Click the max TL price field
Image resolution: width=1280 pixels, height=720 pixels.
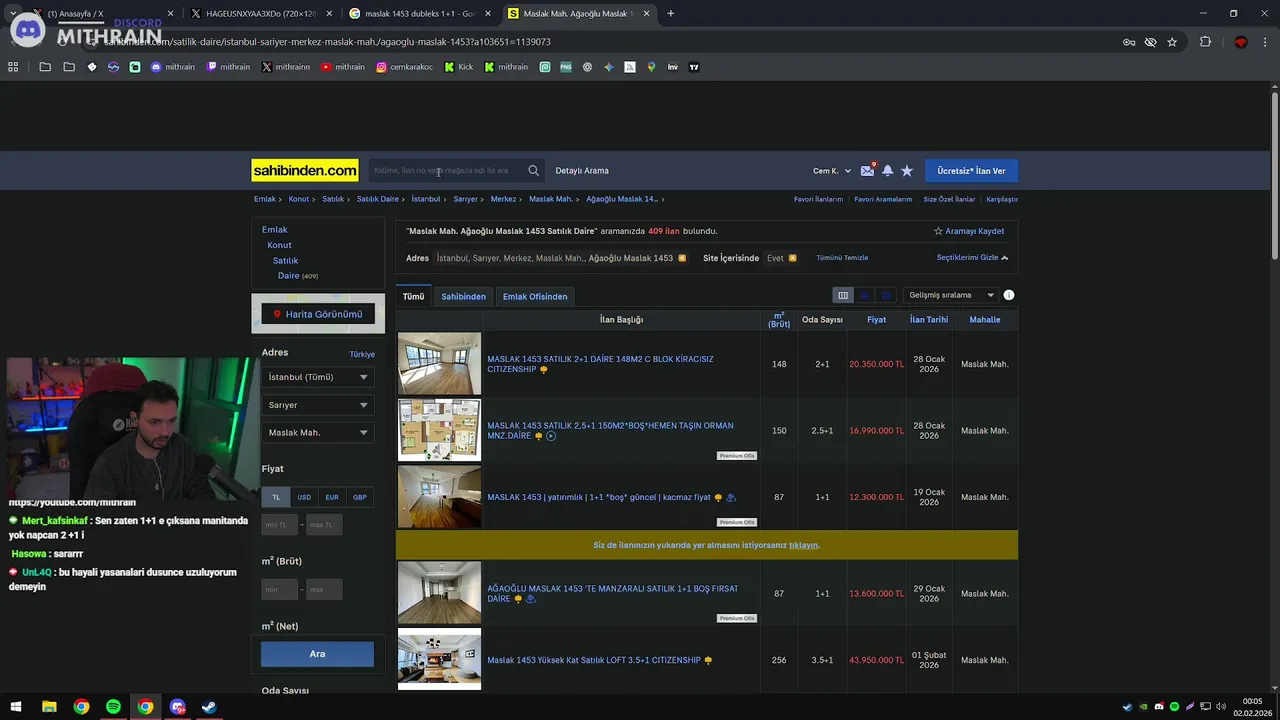324,525
